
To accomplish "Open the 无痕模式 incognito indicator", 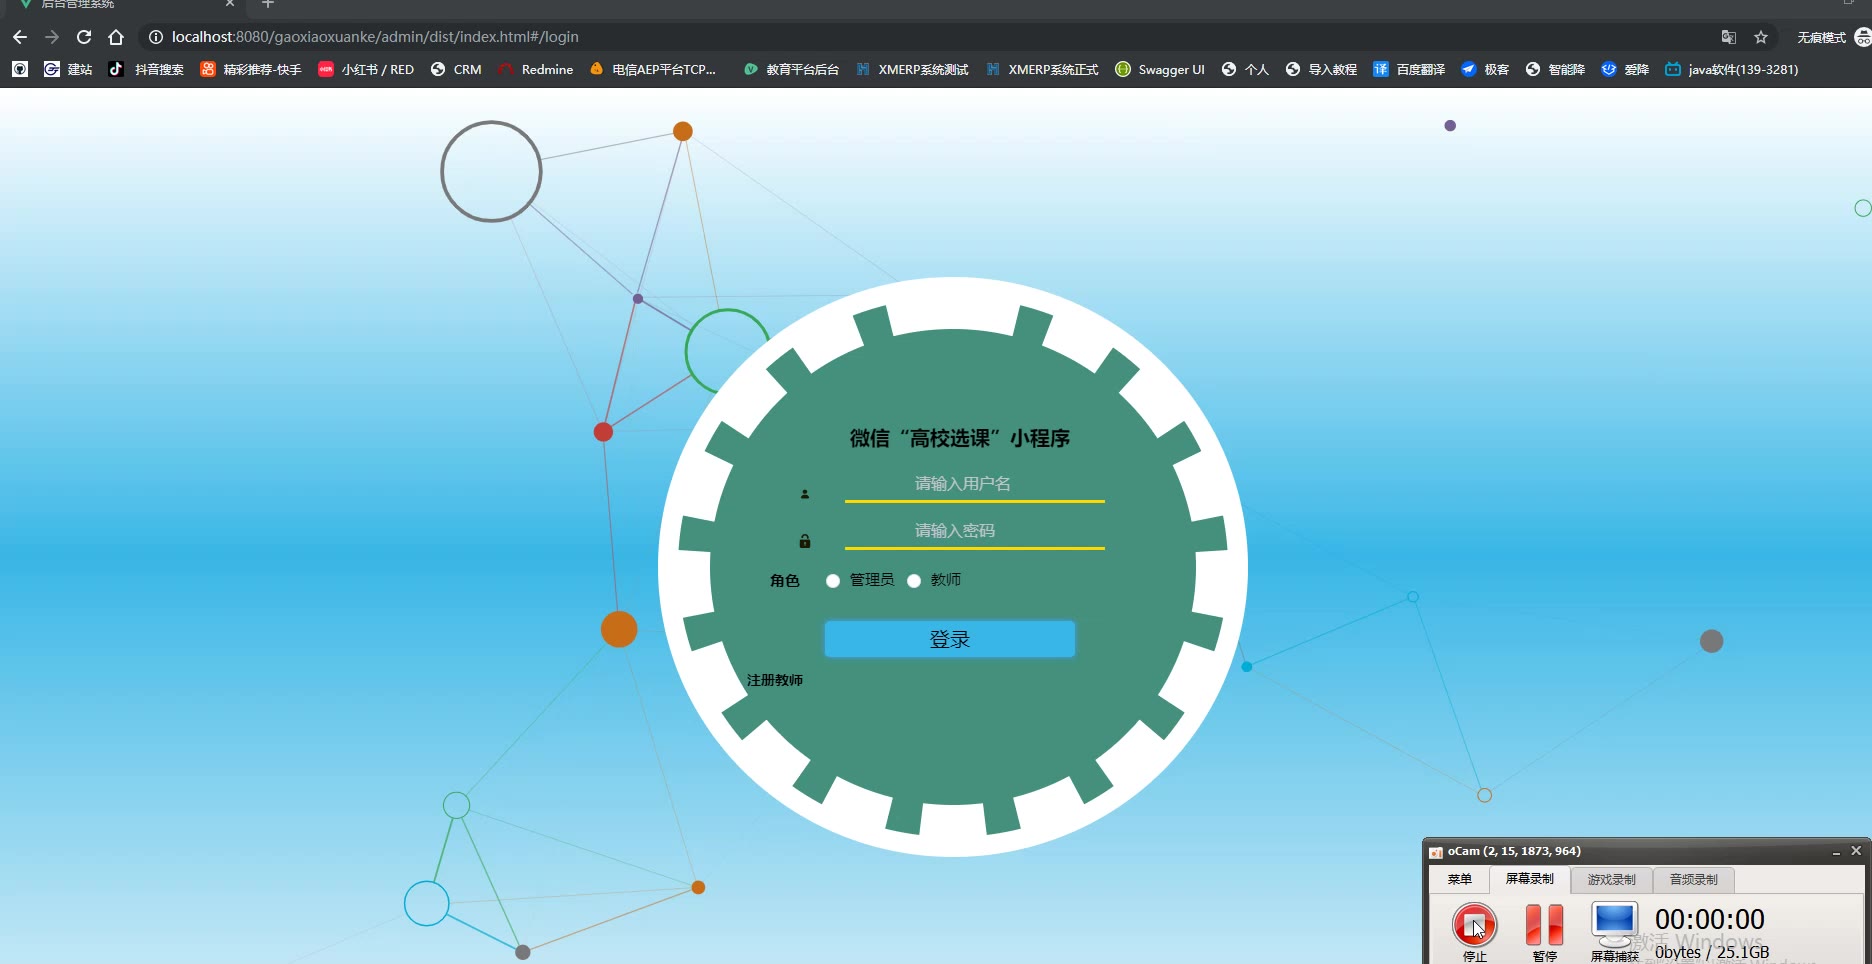I will 1832,37.
